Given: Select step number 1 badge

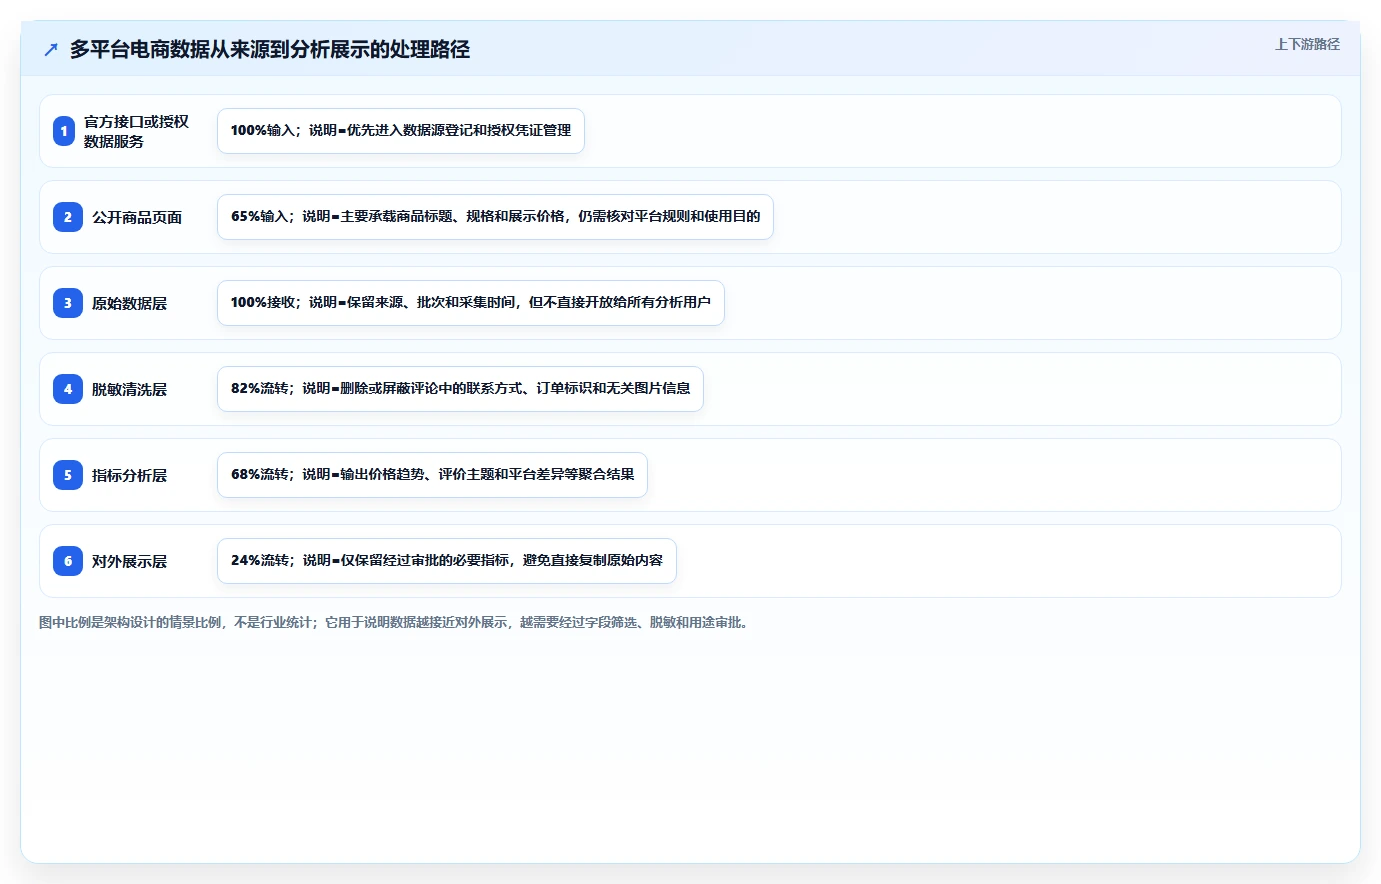Looking at the screenshot, I should (x=64, y=131).
